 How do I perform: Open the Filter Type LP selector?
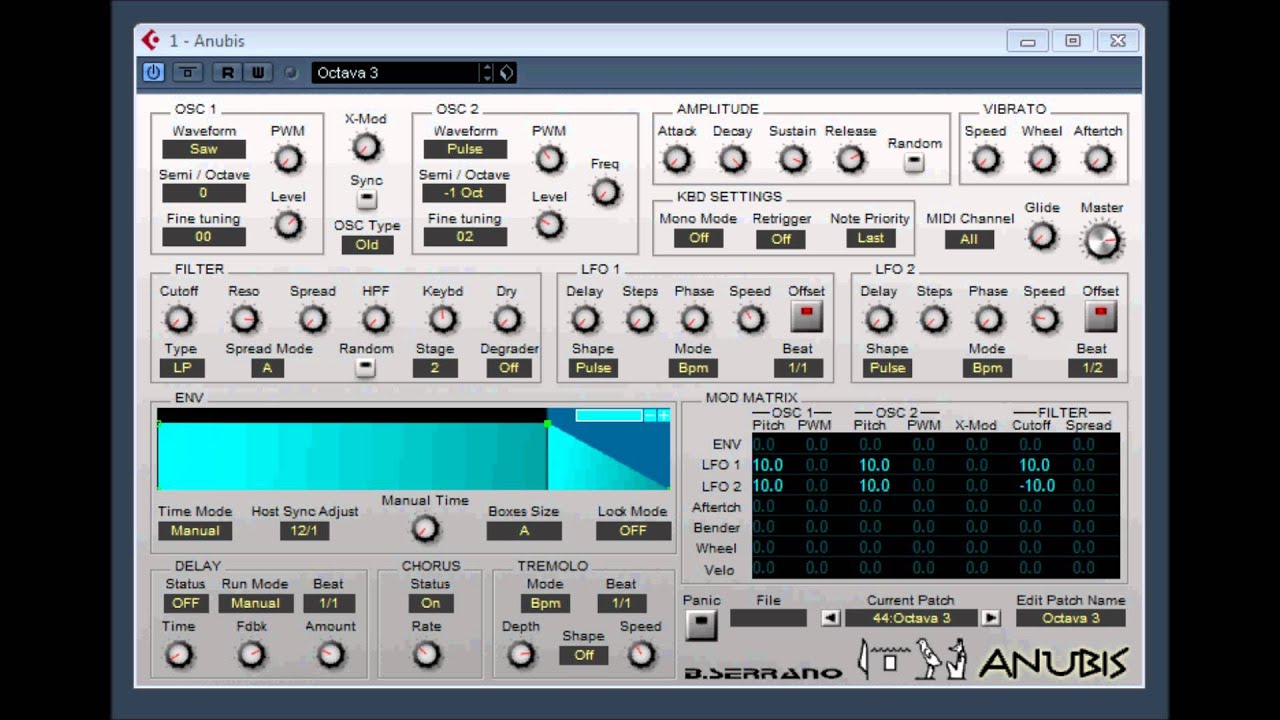[x=181, y=367]
